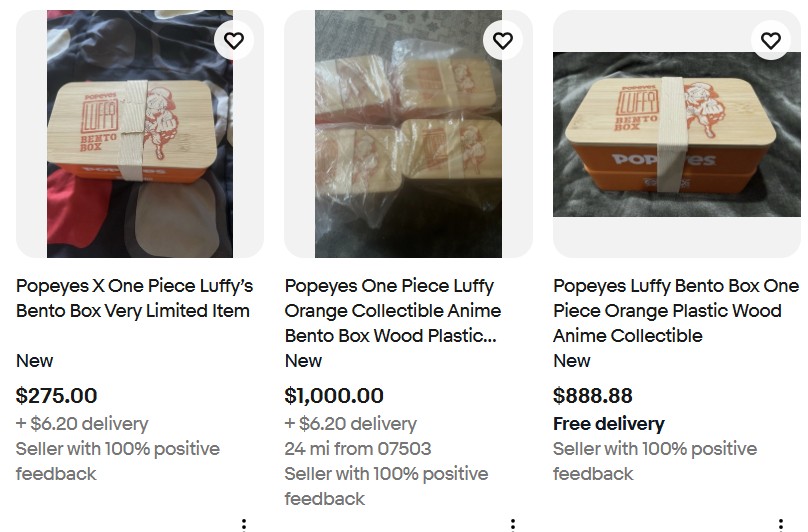Viewport: 808px width, 532px height.
Task: Add $275.00 Luffy Bento Box to watchlist
Action: coord(234,40)
